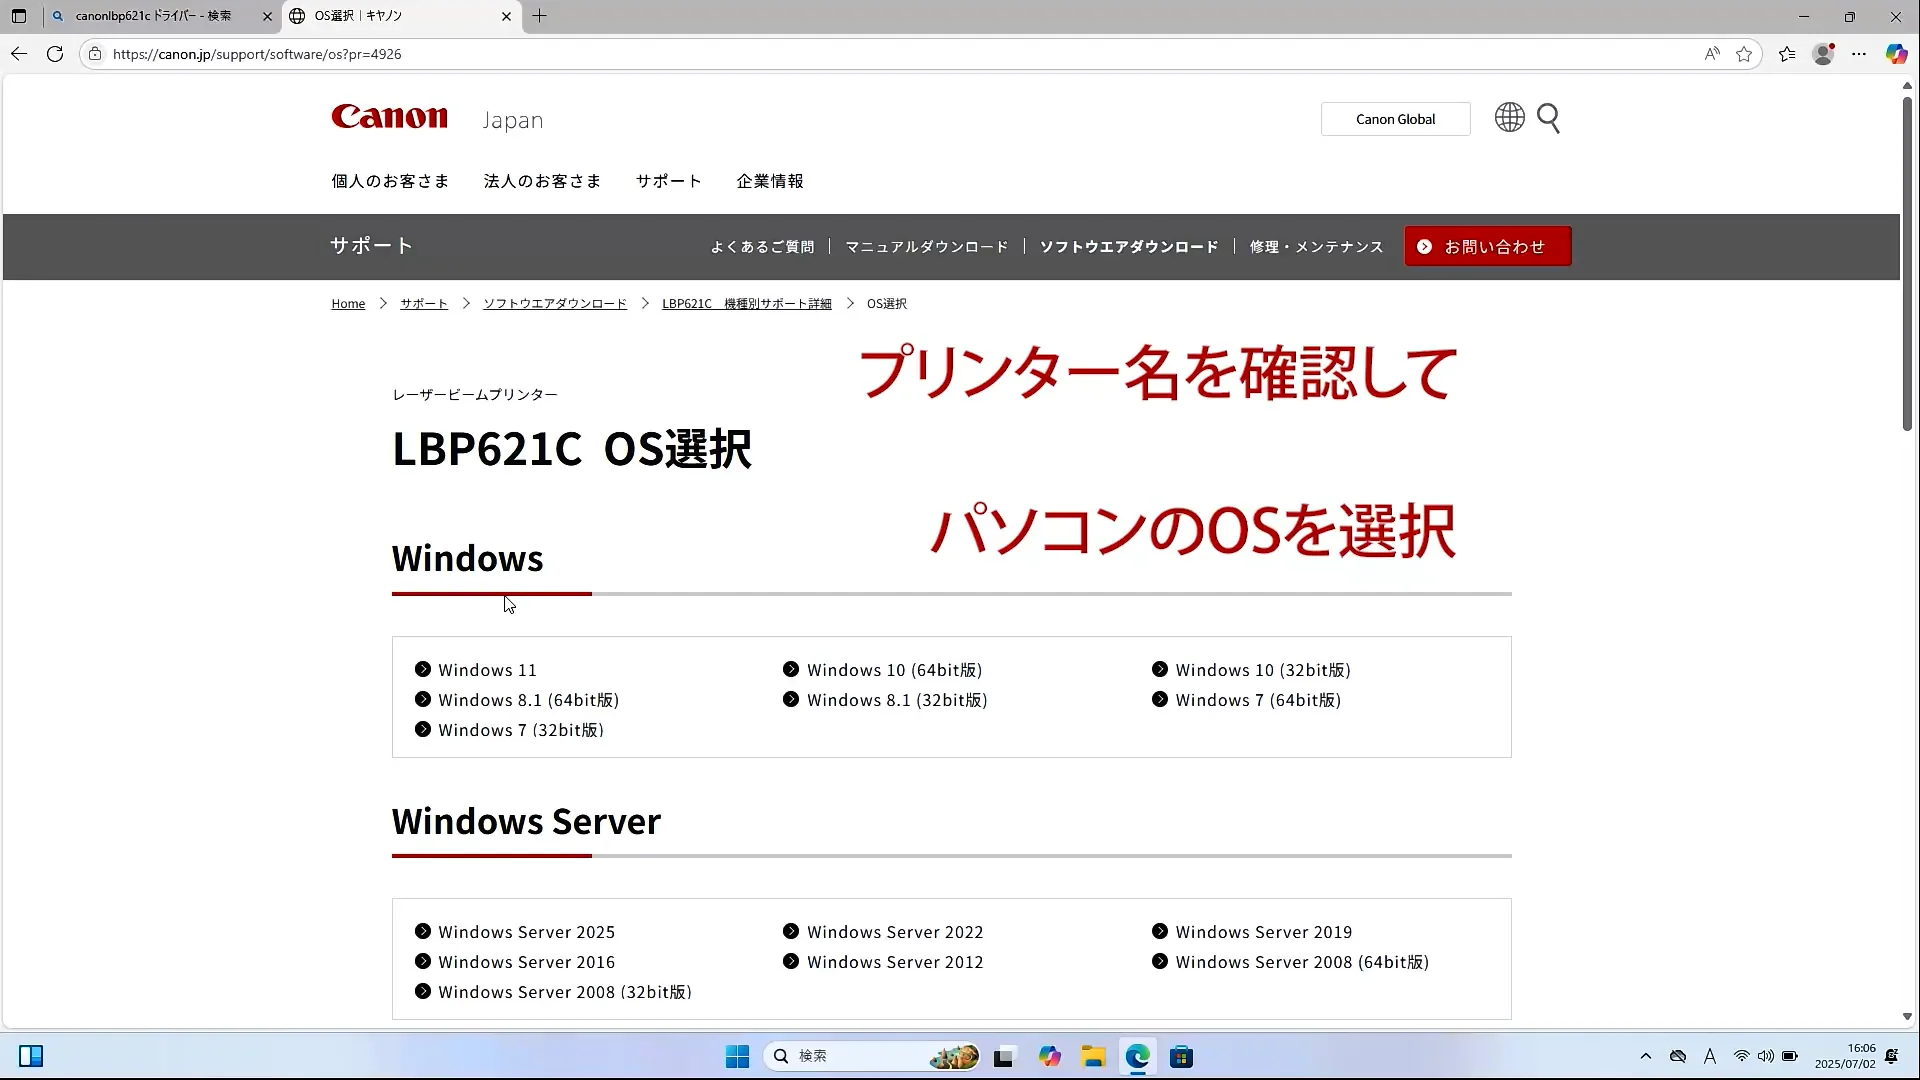Open the volume control in tray
The image size is (1920, 1080).
(1765, 1057)
